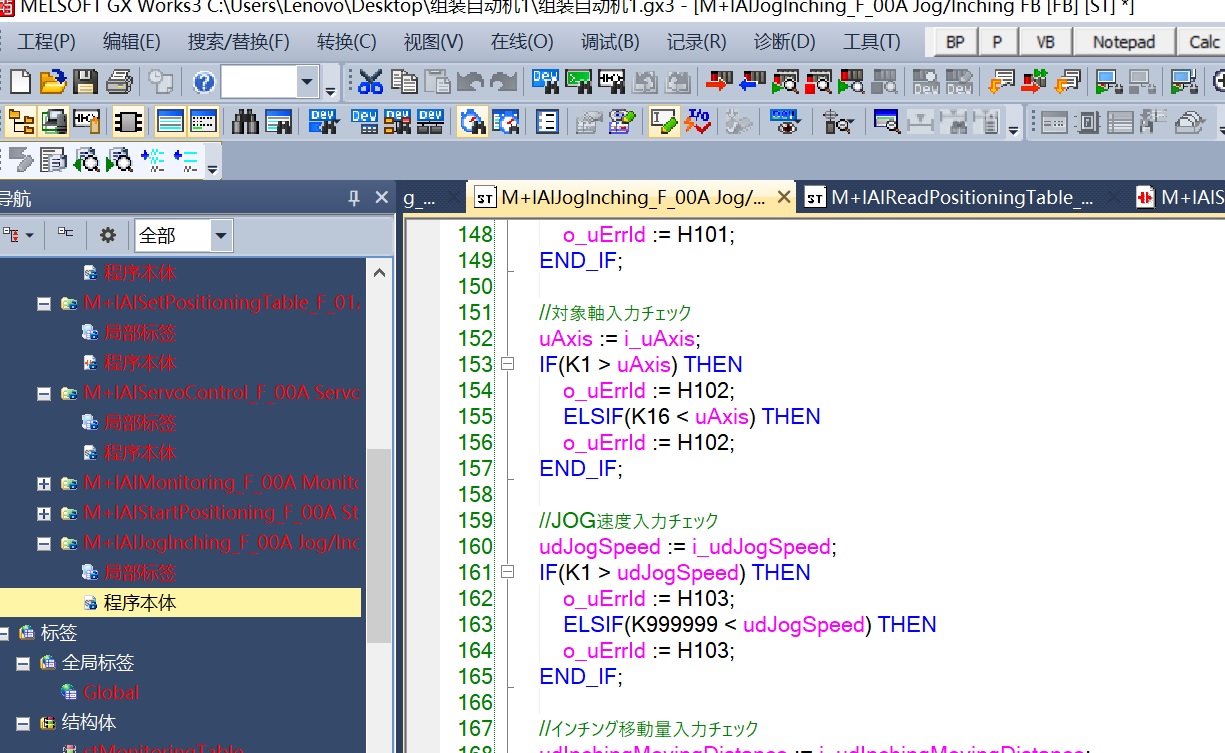Viewport: 1225px width, 753px height.
Task: Click the Cut scissors icon in toolbar
Action: click(x=370, y=82)
